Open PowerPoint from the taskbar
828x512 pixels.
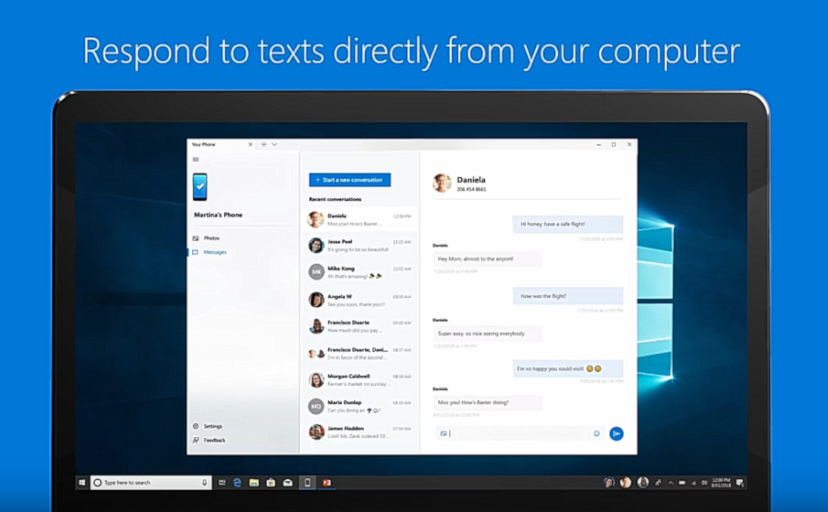[x=327, y=482]
